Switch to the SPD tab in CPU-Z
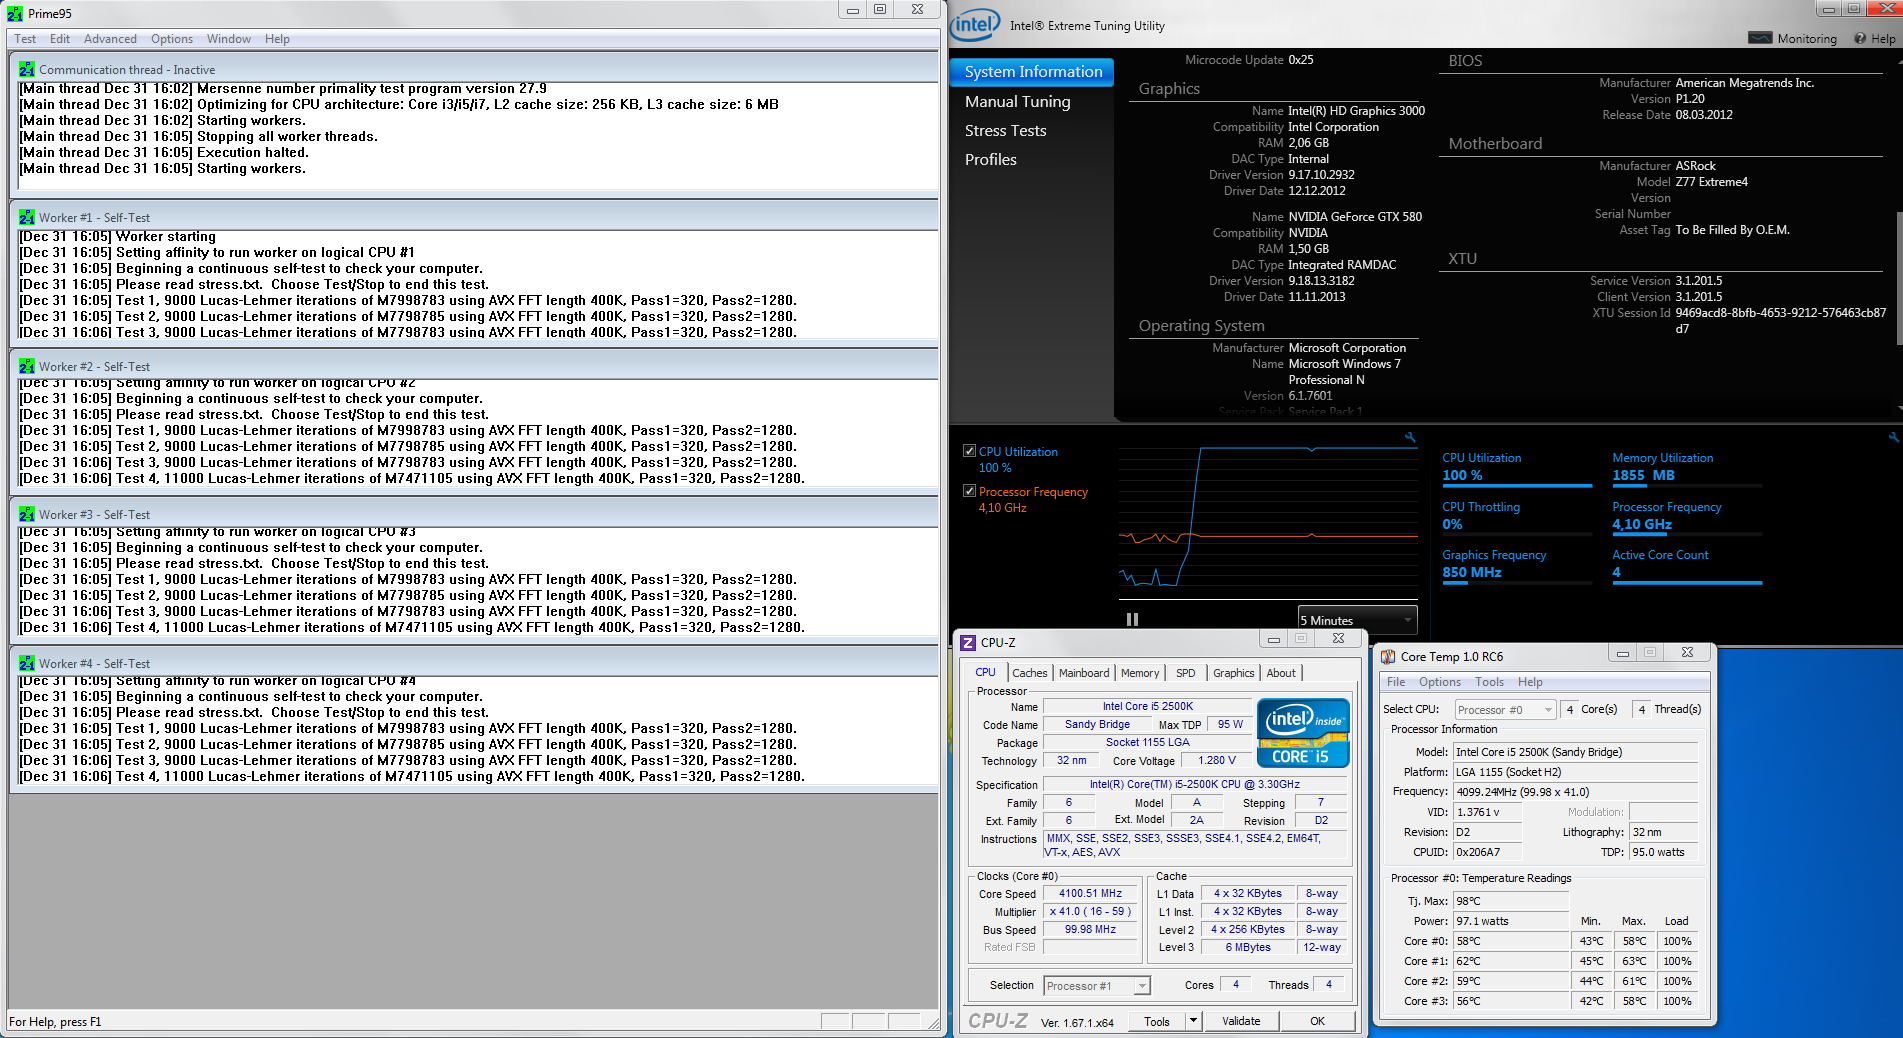 pyautogui.click(x=1185, y=673)
